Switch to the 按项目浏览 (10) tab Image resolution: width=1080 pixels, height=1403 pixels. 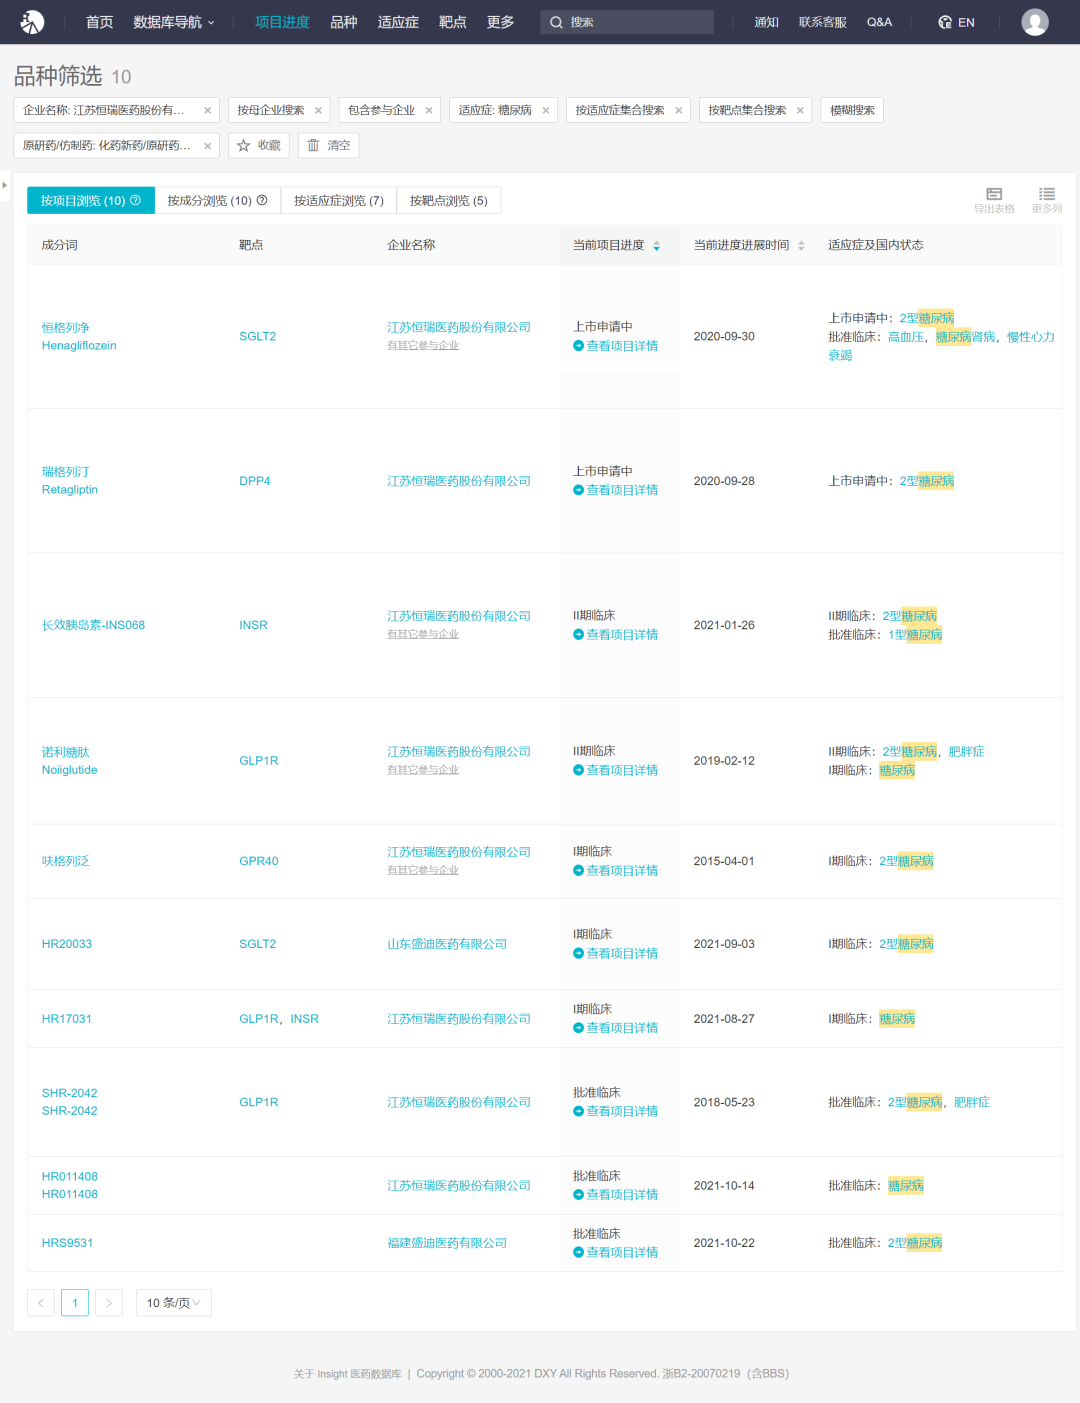(x=91, y=200)
